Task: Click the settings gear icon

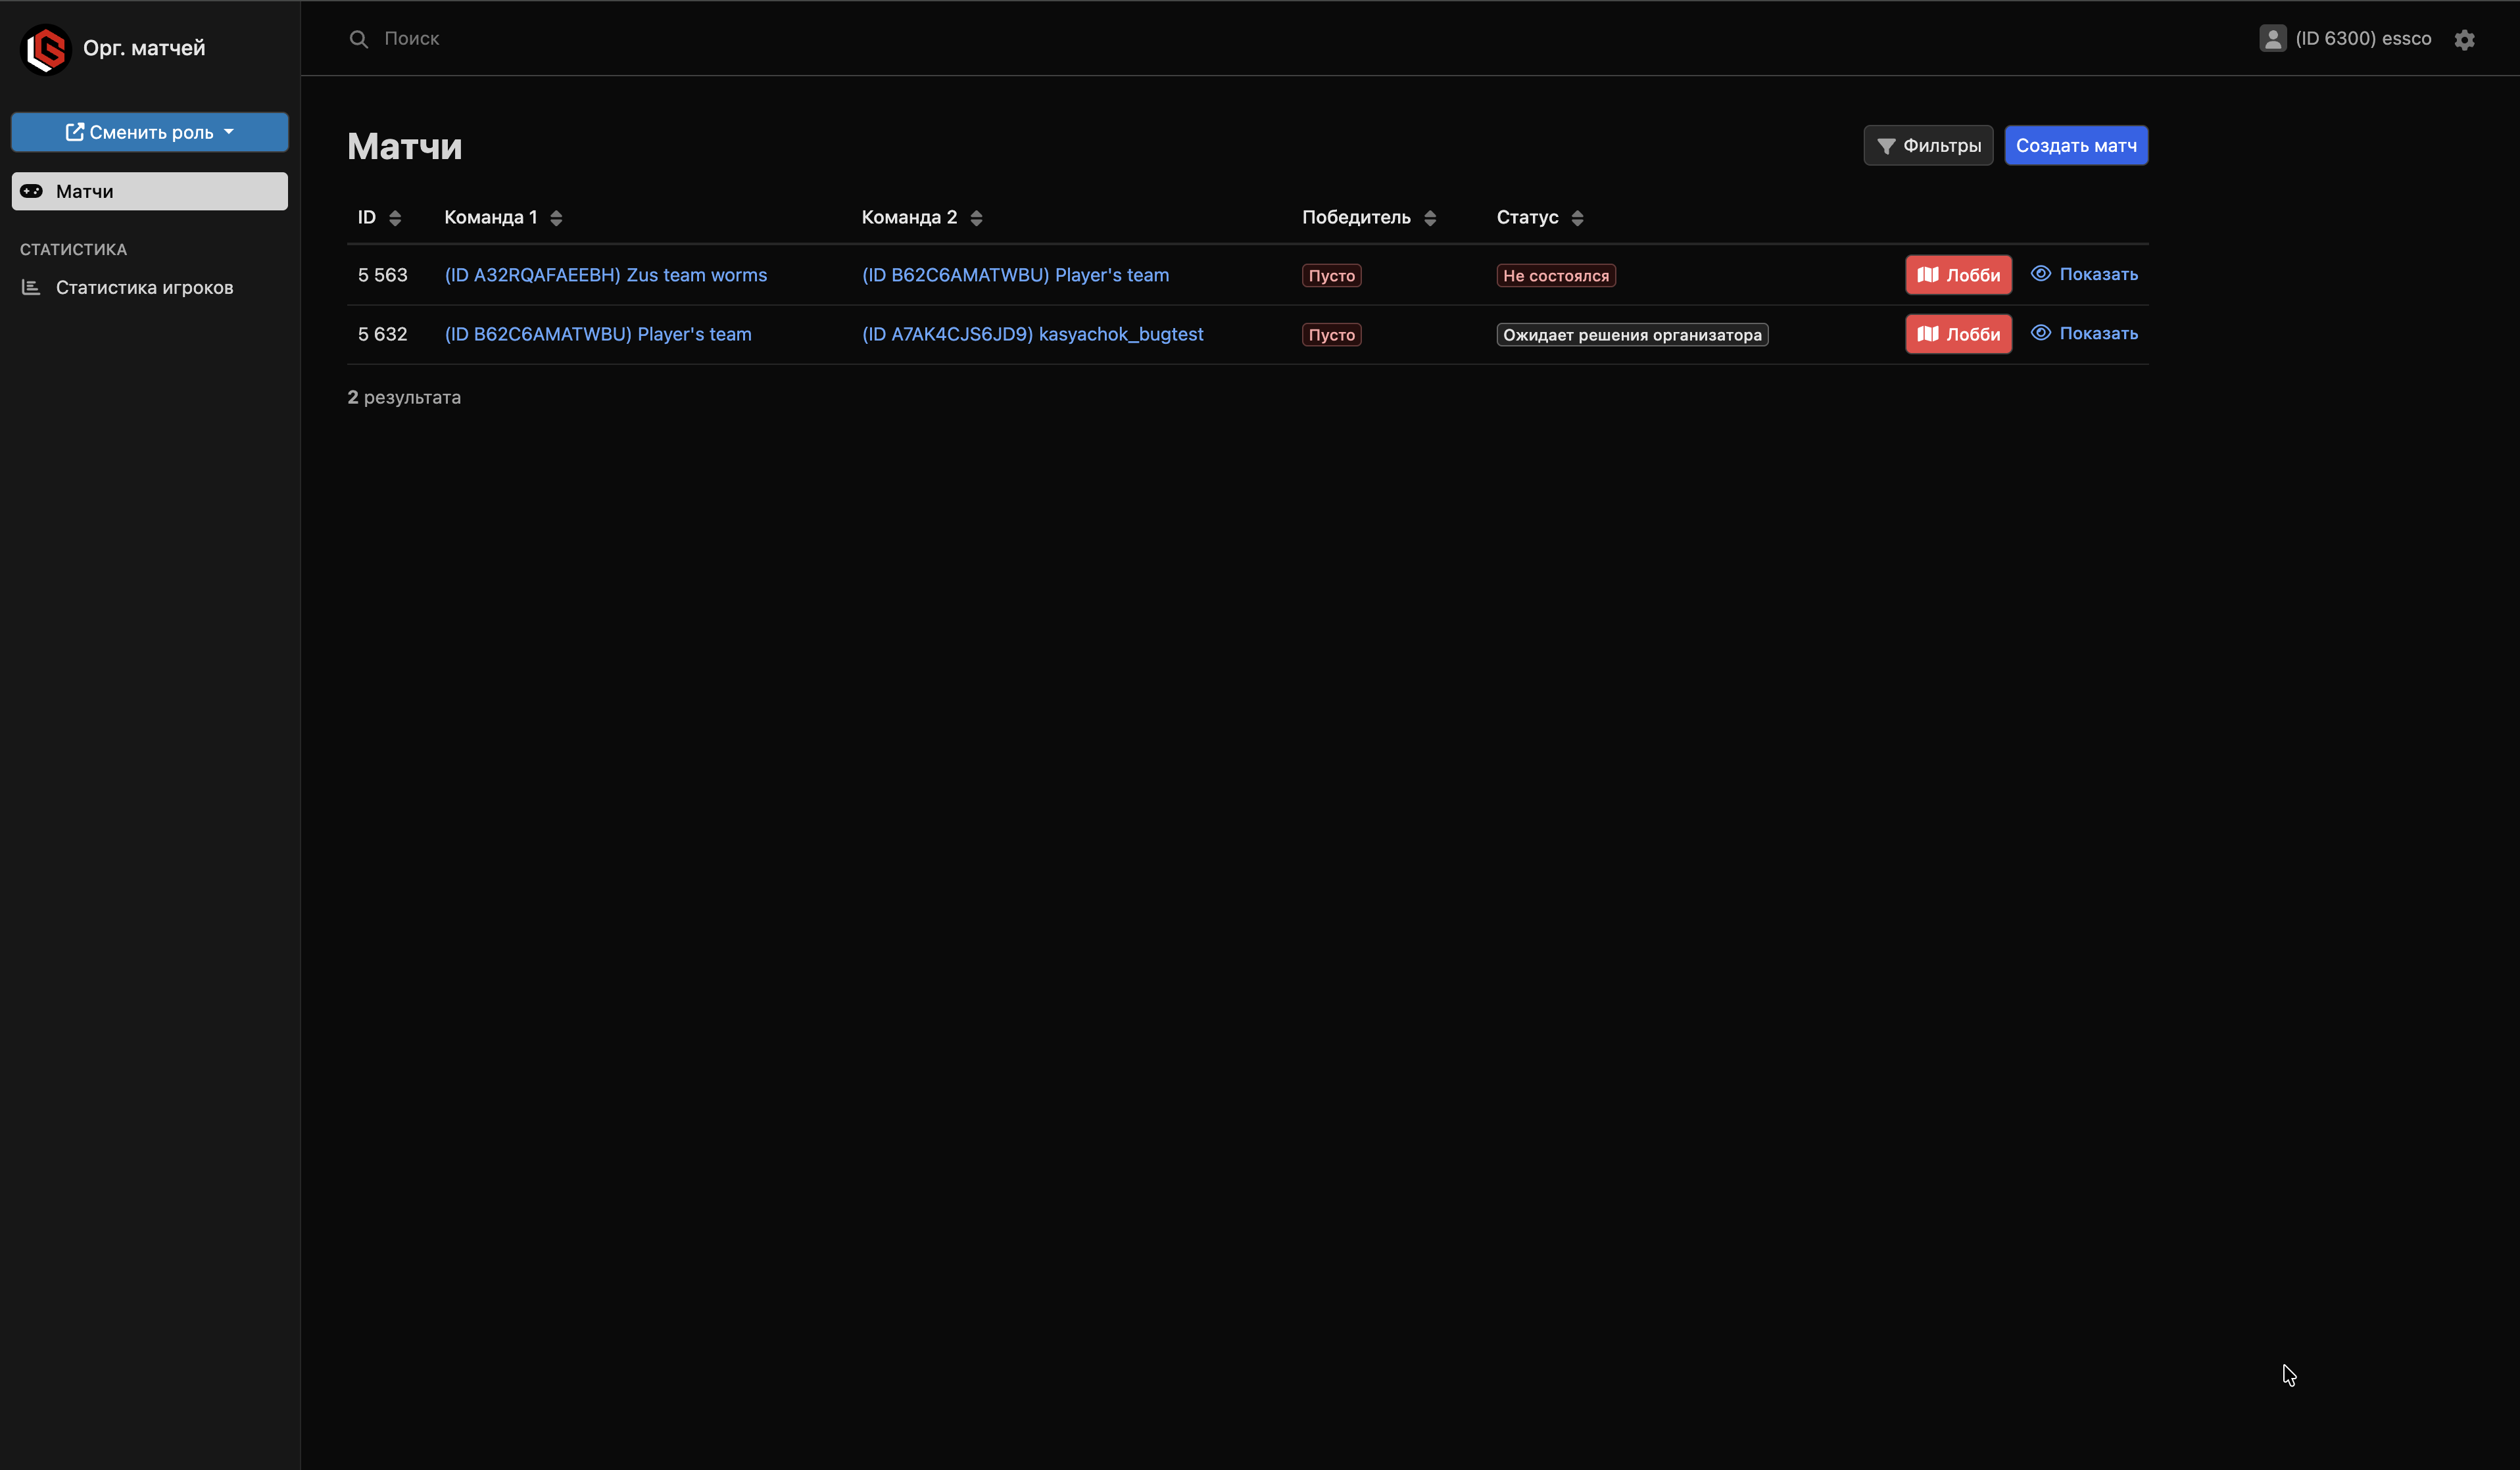Action: 2464,40
